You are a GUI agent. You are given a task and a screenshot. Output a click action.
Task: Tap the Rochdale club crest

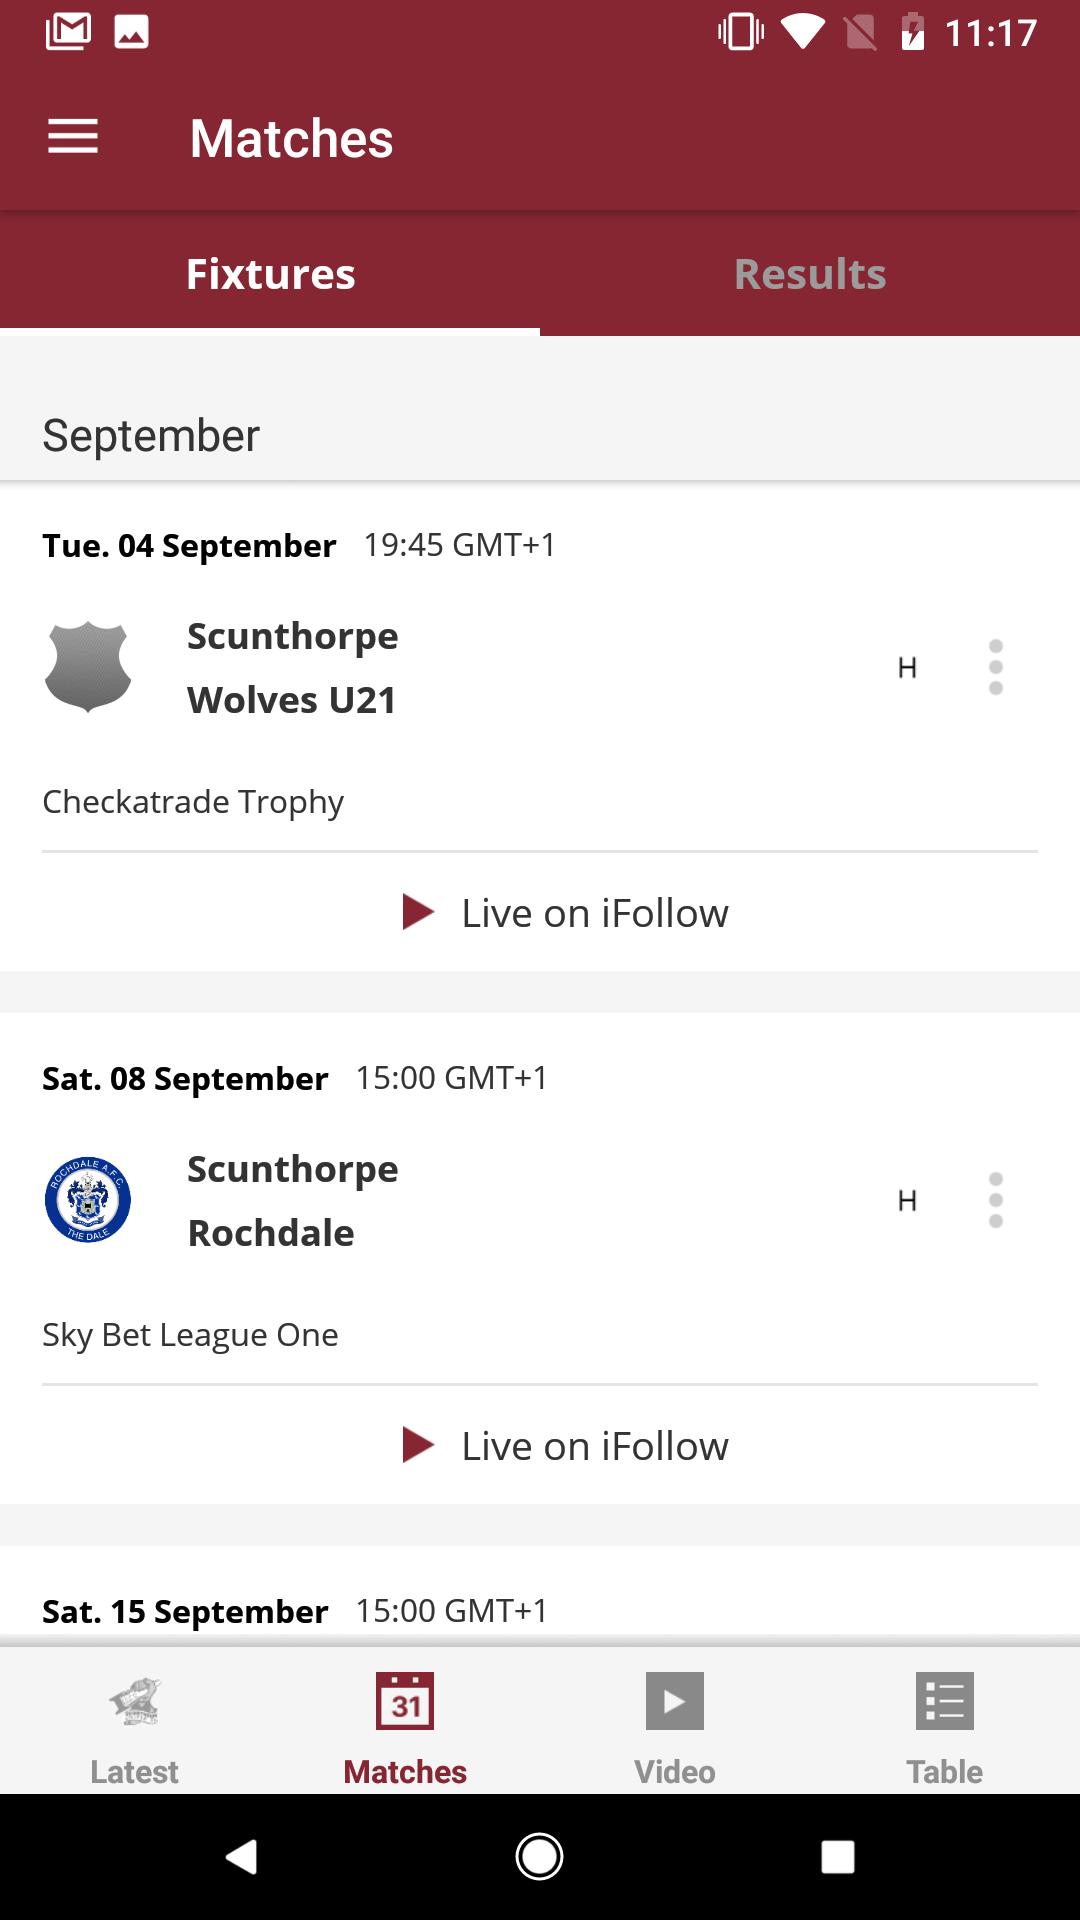88,1200
